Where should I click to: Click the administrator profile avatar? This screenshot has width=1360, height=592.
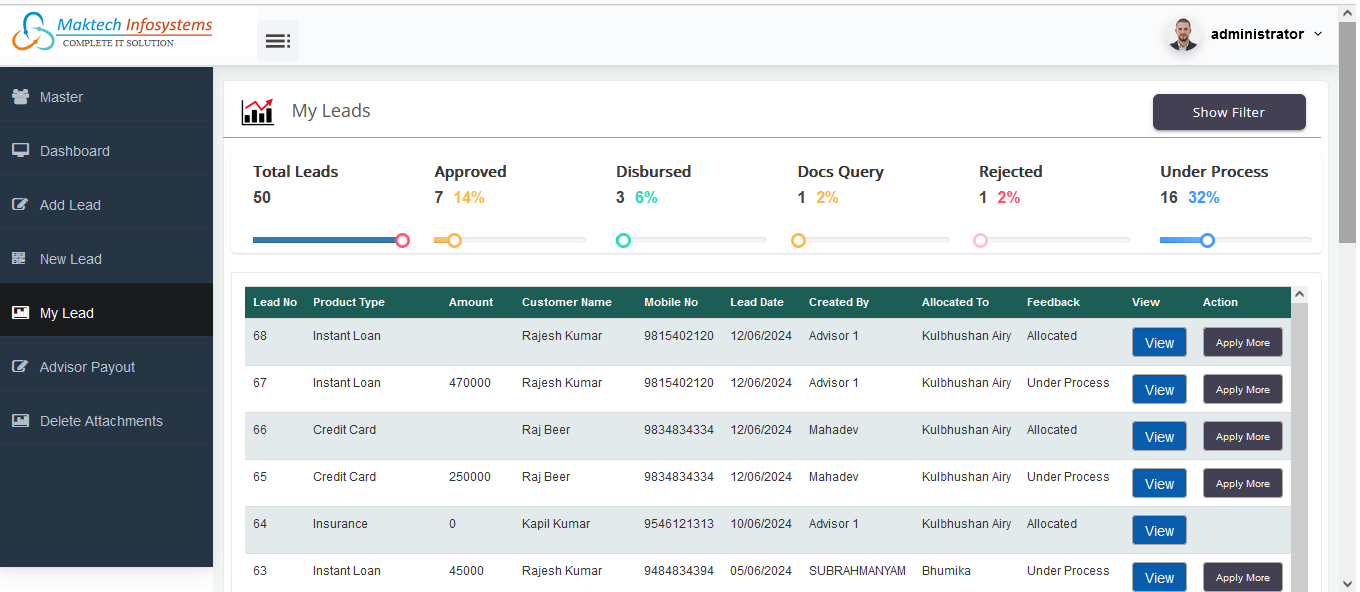click(1184, 35)
